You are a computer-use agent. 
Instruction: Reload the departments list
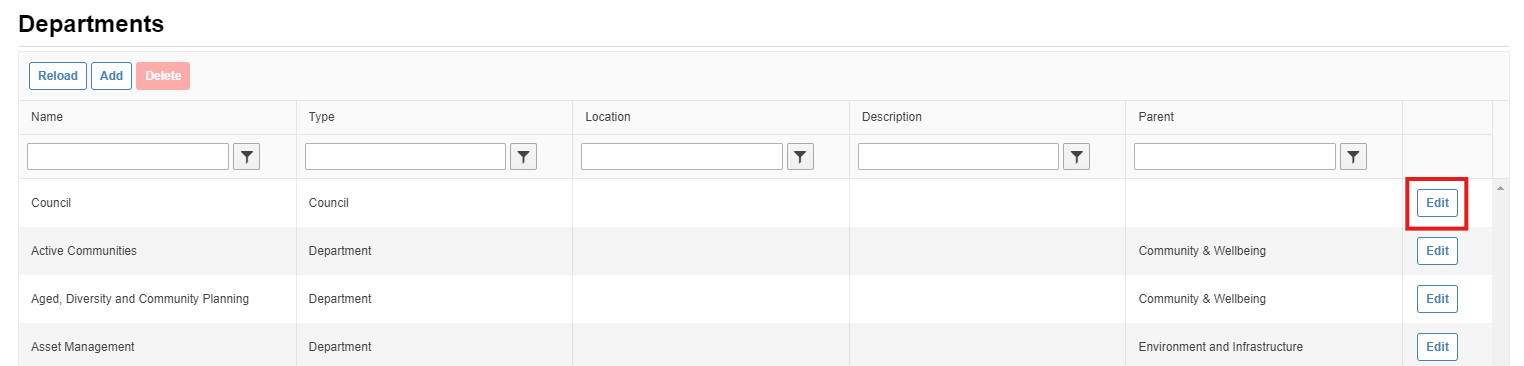[x=58, y=76]
